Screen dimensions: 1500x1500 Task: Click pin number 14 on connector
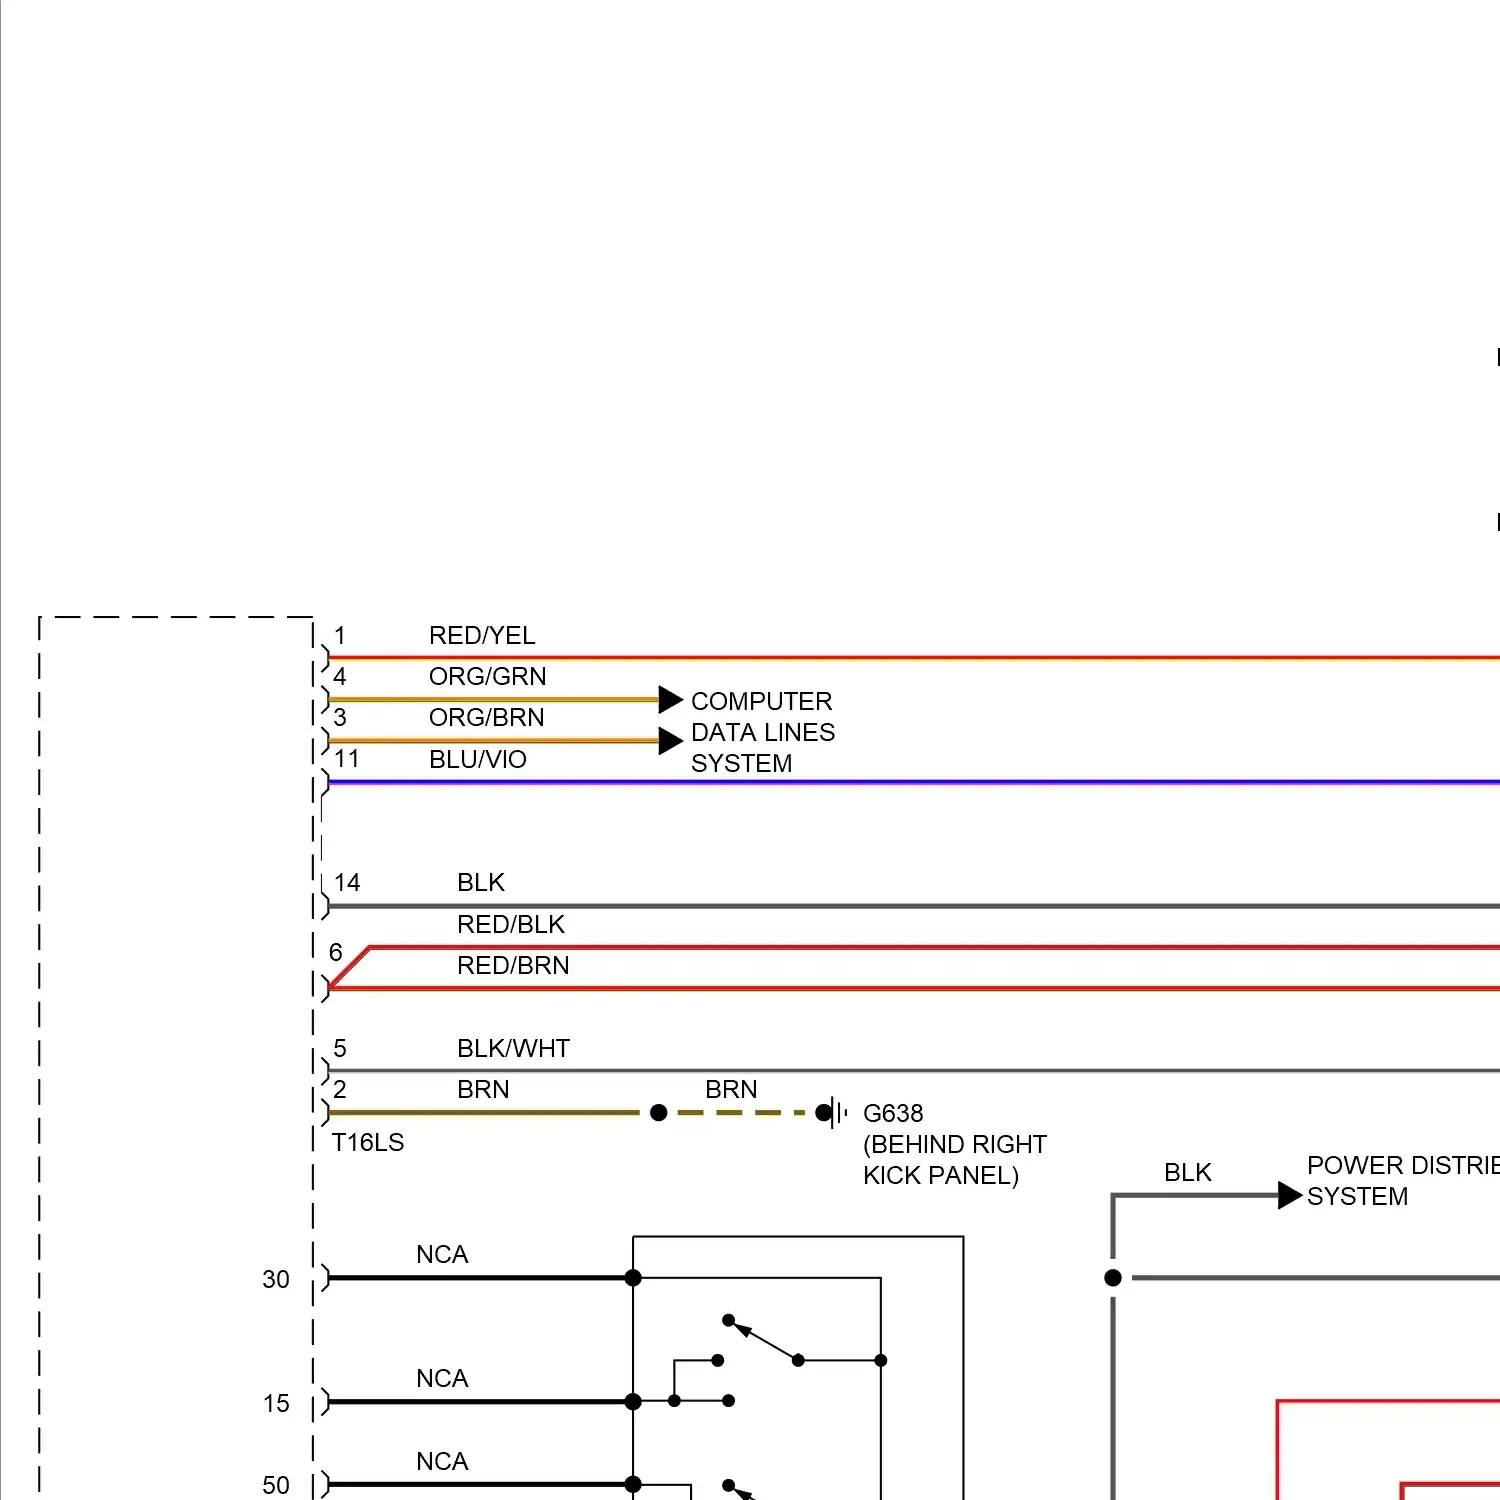[x=347, y=883]
